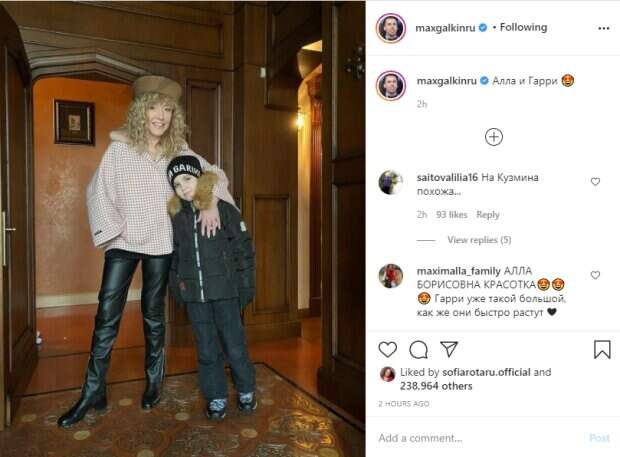View the 238,964 others likes list

click(x=436, y=386)
